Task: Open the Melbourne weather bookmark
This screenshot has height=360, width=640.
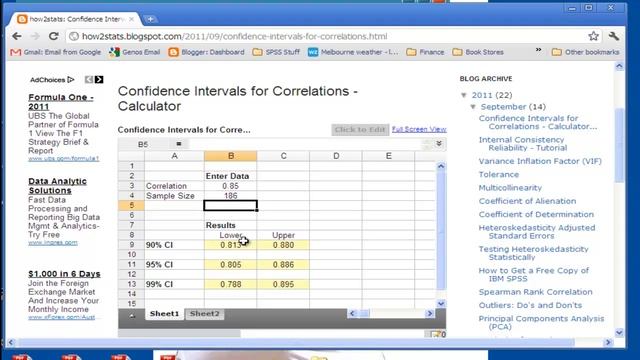Action: [353, 52]
